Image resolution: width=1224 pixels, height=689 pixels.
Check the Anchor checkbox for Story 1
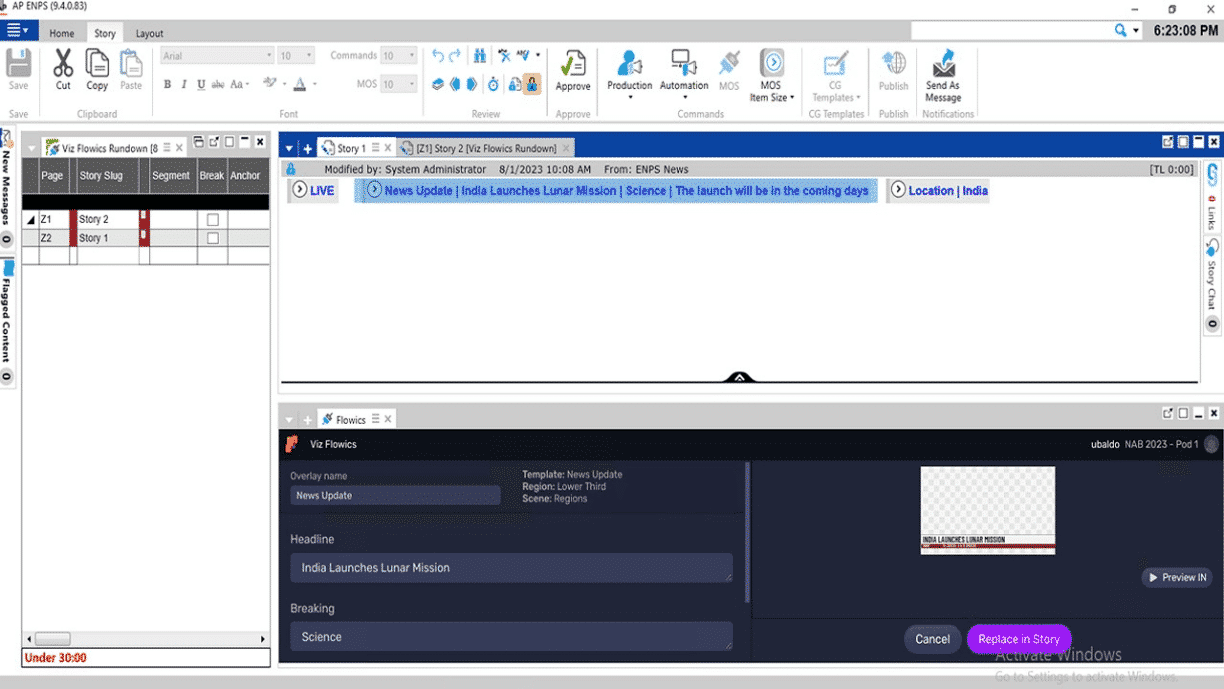213,238
